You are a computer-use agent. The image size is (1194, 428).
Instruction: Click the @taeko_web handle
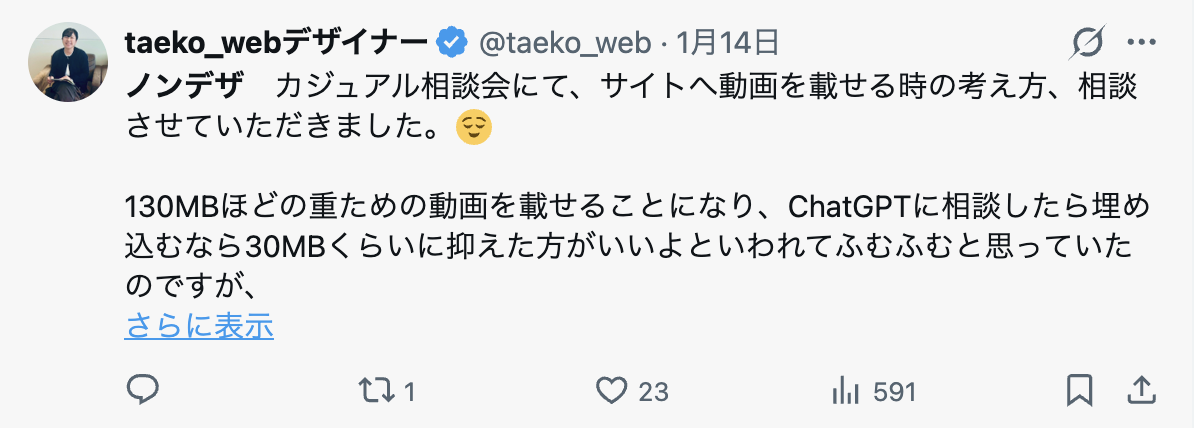tap(566, 42)
